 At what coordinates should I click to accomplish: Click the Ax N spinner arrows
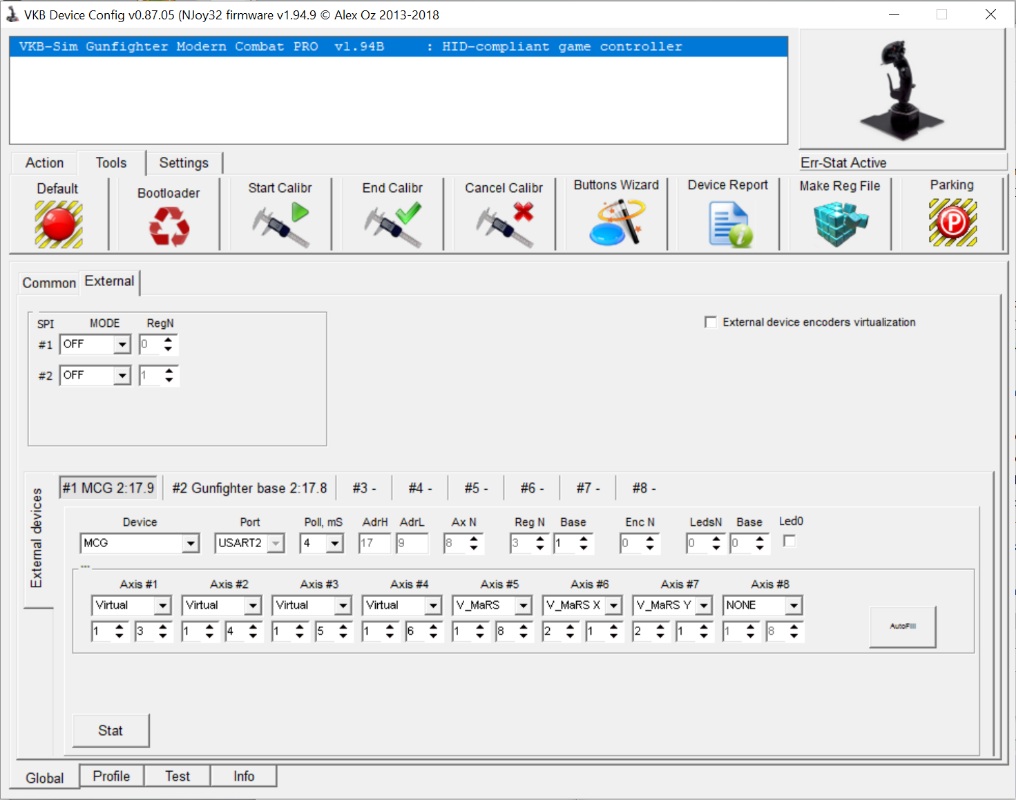click(x=474, y=543)
